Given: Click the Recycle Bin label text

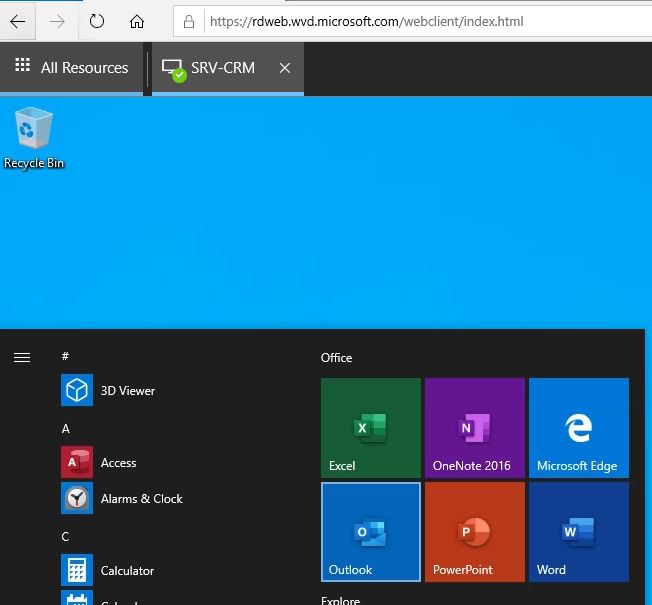Looking at the screenshot, I should [34, 163].
